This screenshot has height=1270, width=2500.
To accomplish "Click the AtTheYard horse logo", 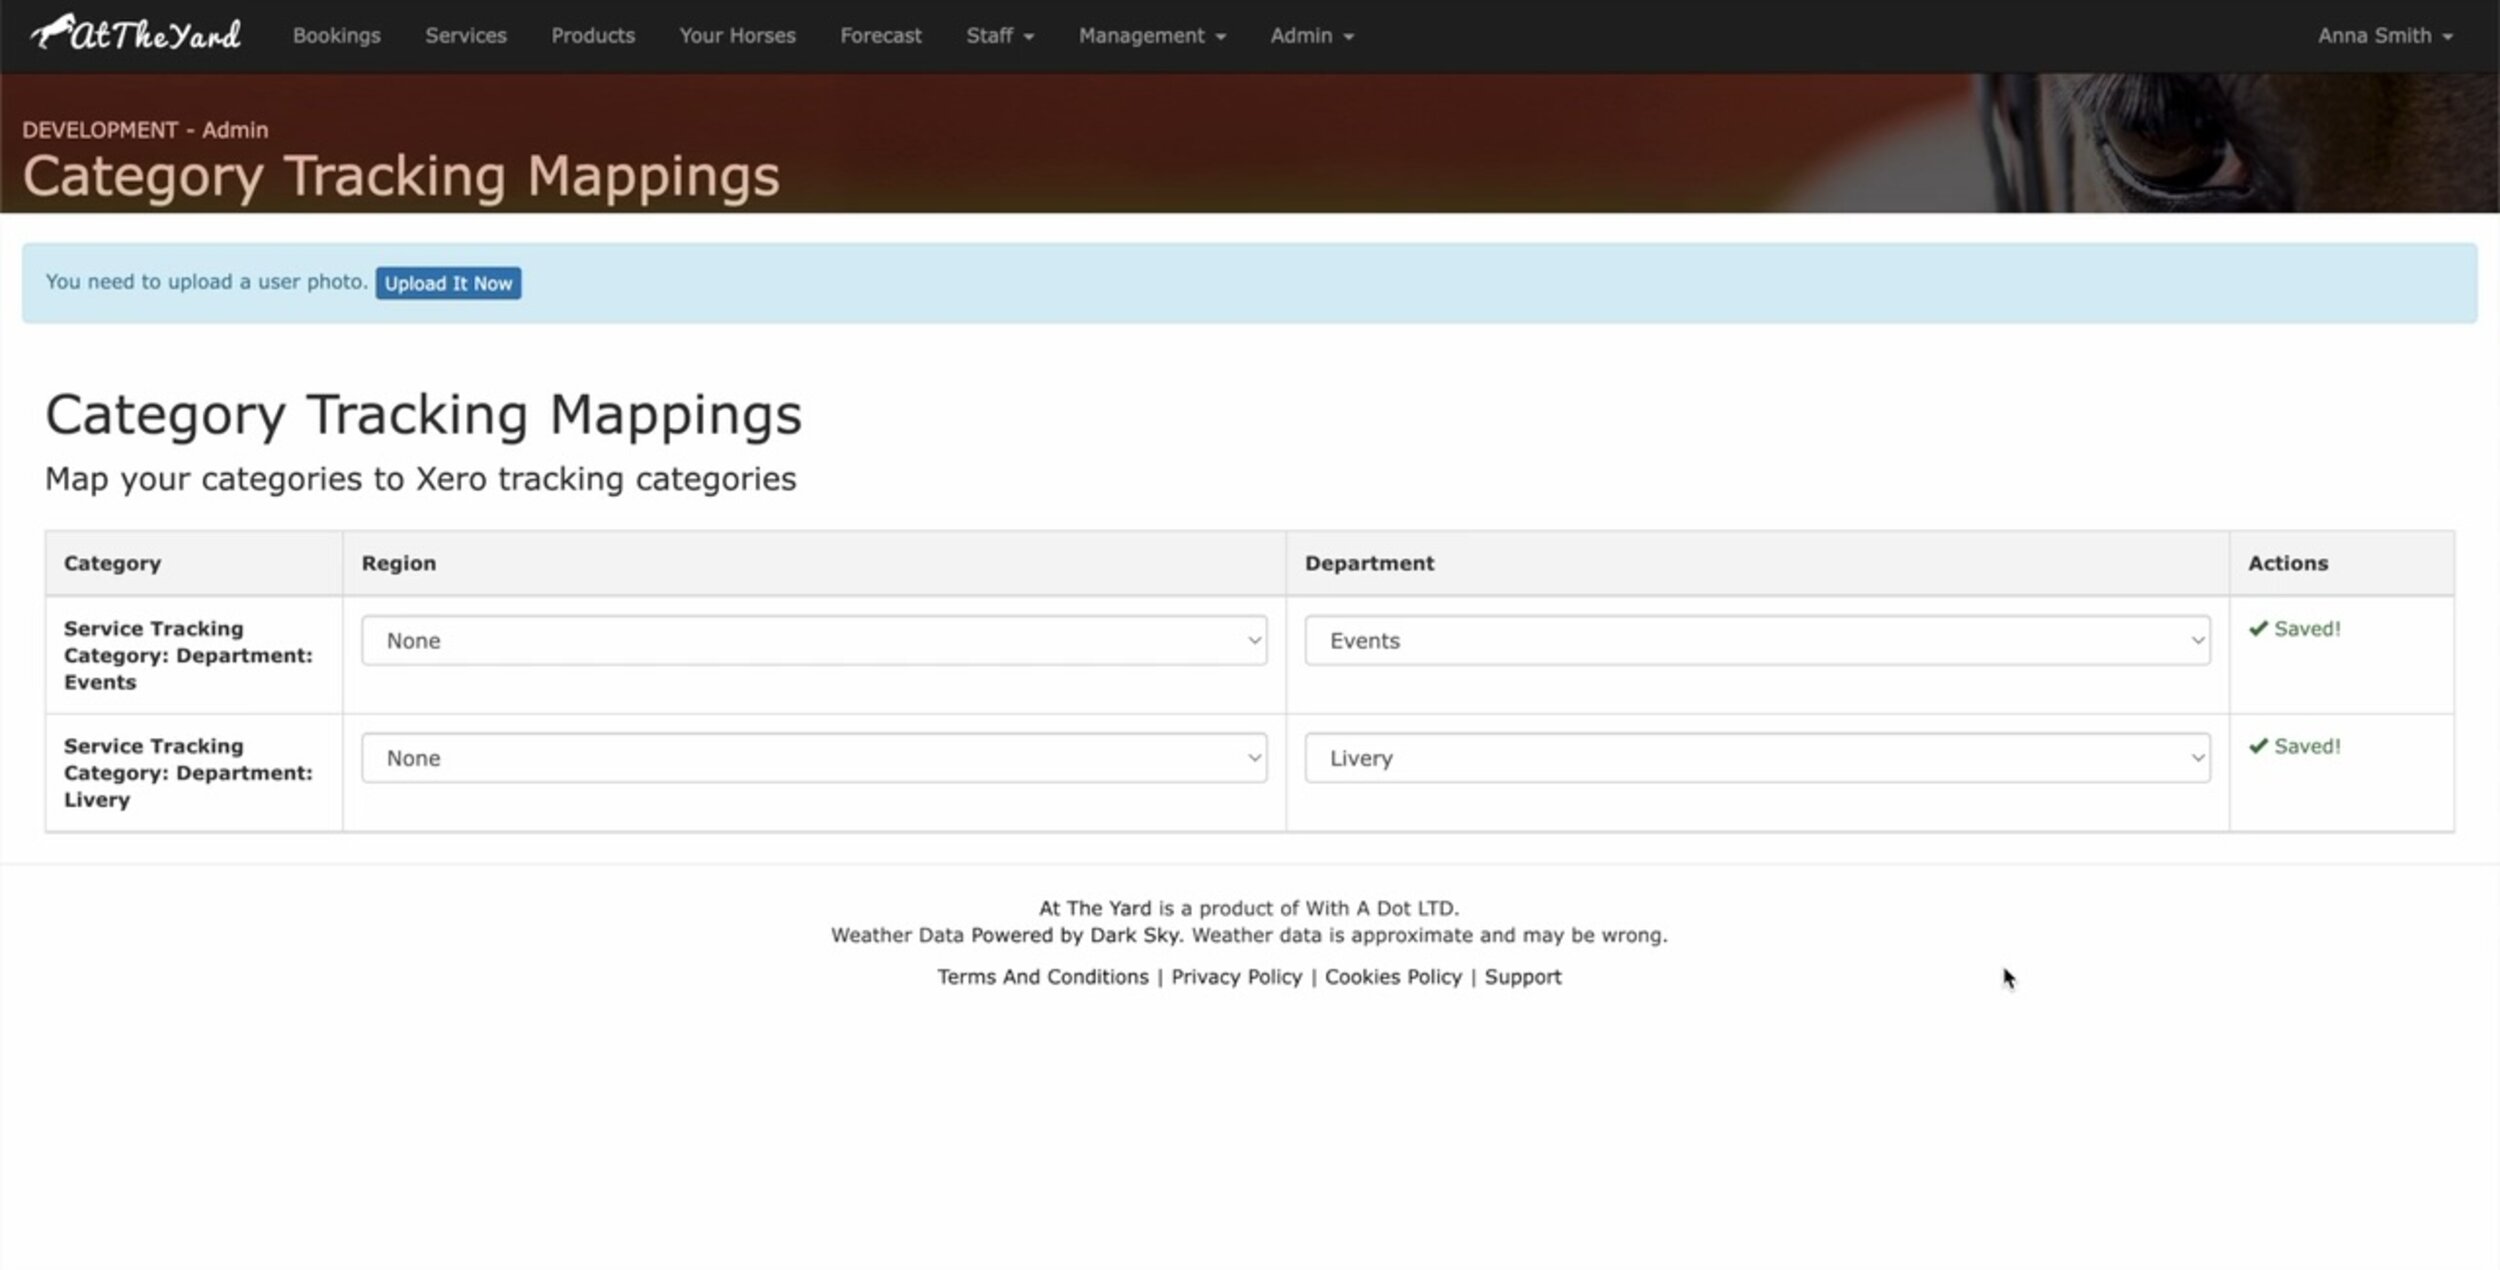I will (x=136, y=35).
